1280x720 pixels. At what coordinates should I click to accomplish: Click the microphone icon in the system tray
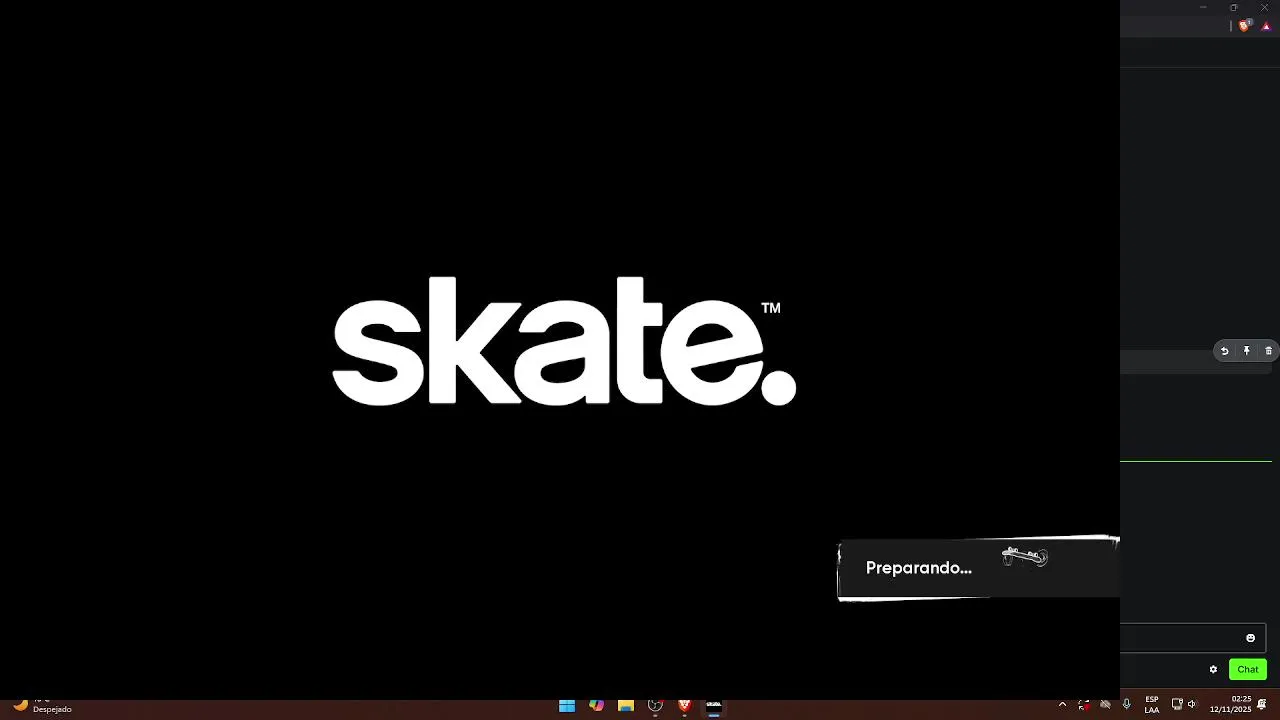point(1127,705)
